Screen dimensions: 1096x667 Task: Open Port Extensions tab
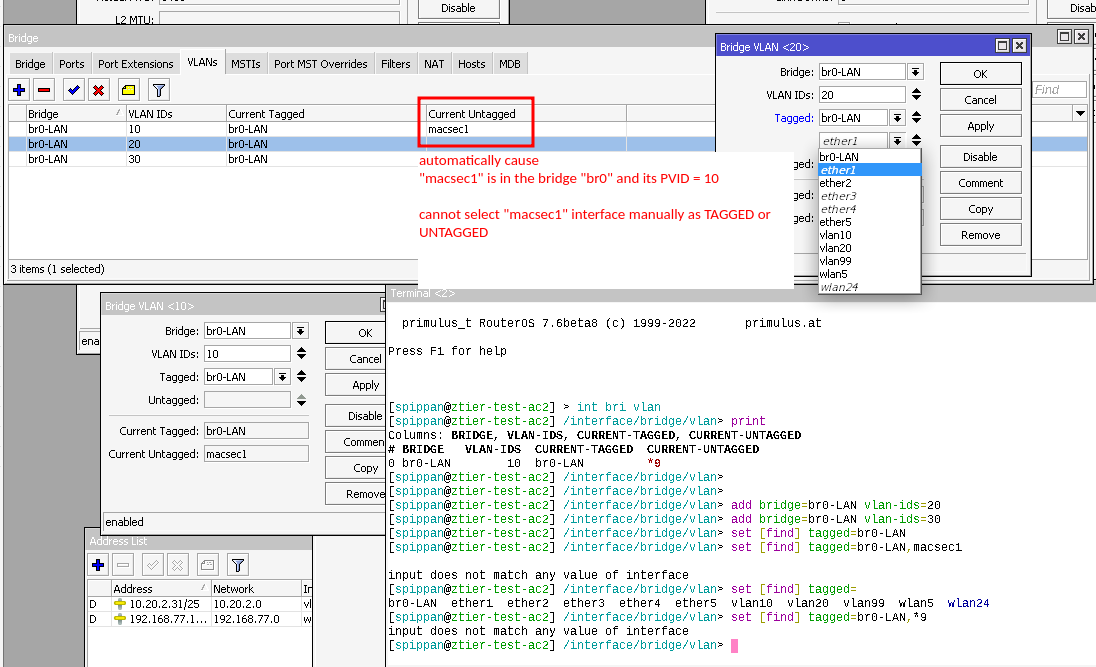[136, 64]
